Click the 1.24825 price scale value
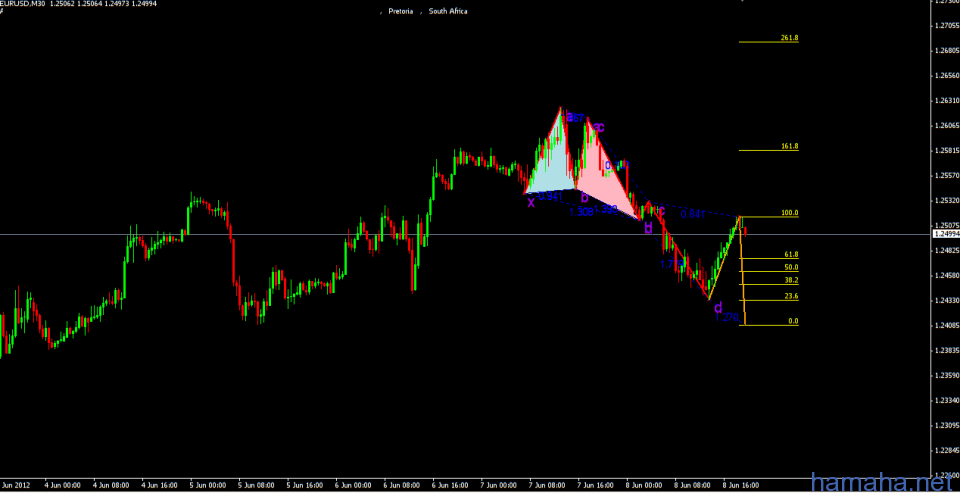This screenshot has height=493, width=960. click(x=947, y=250)
